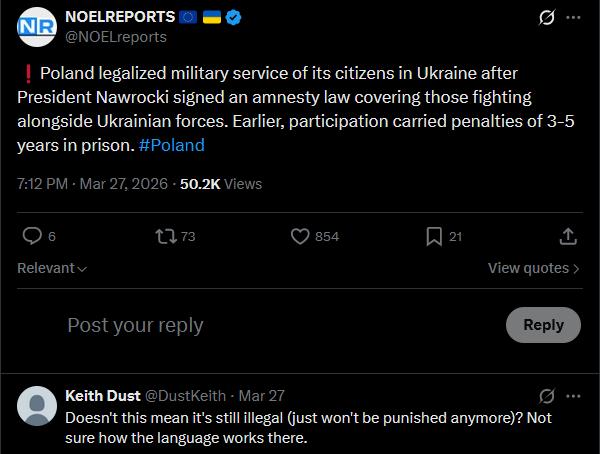
Task: Click the #Poland hashtag
Action: [x=172, y=145]
